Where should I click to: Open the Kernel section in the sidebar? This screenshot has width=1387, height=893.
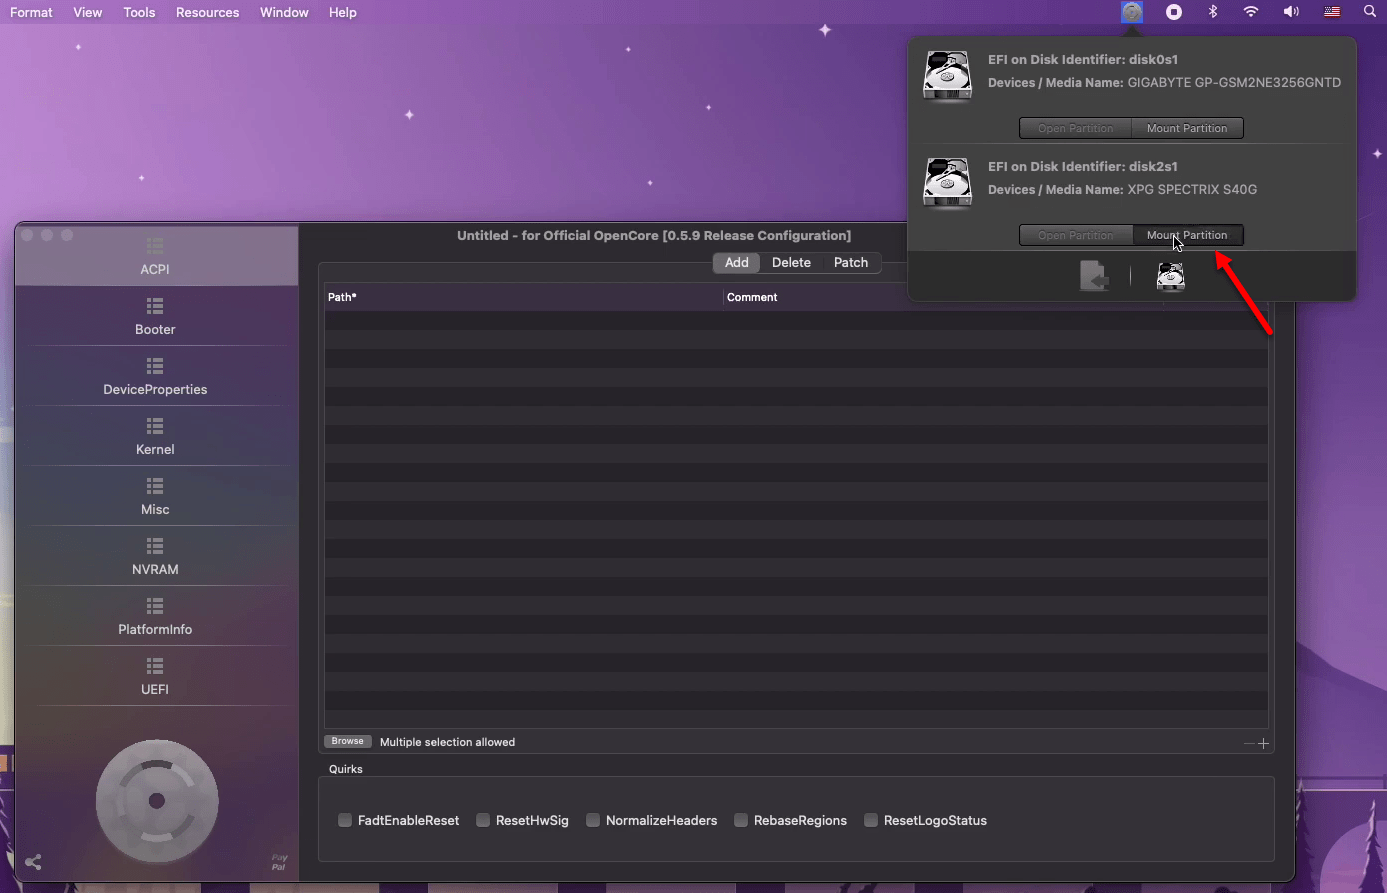click(155, 436)
